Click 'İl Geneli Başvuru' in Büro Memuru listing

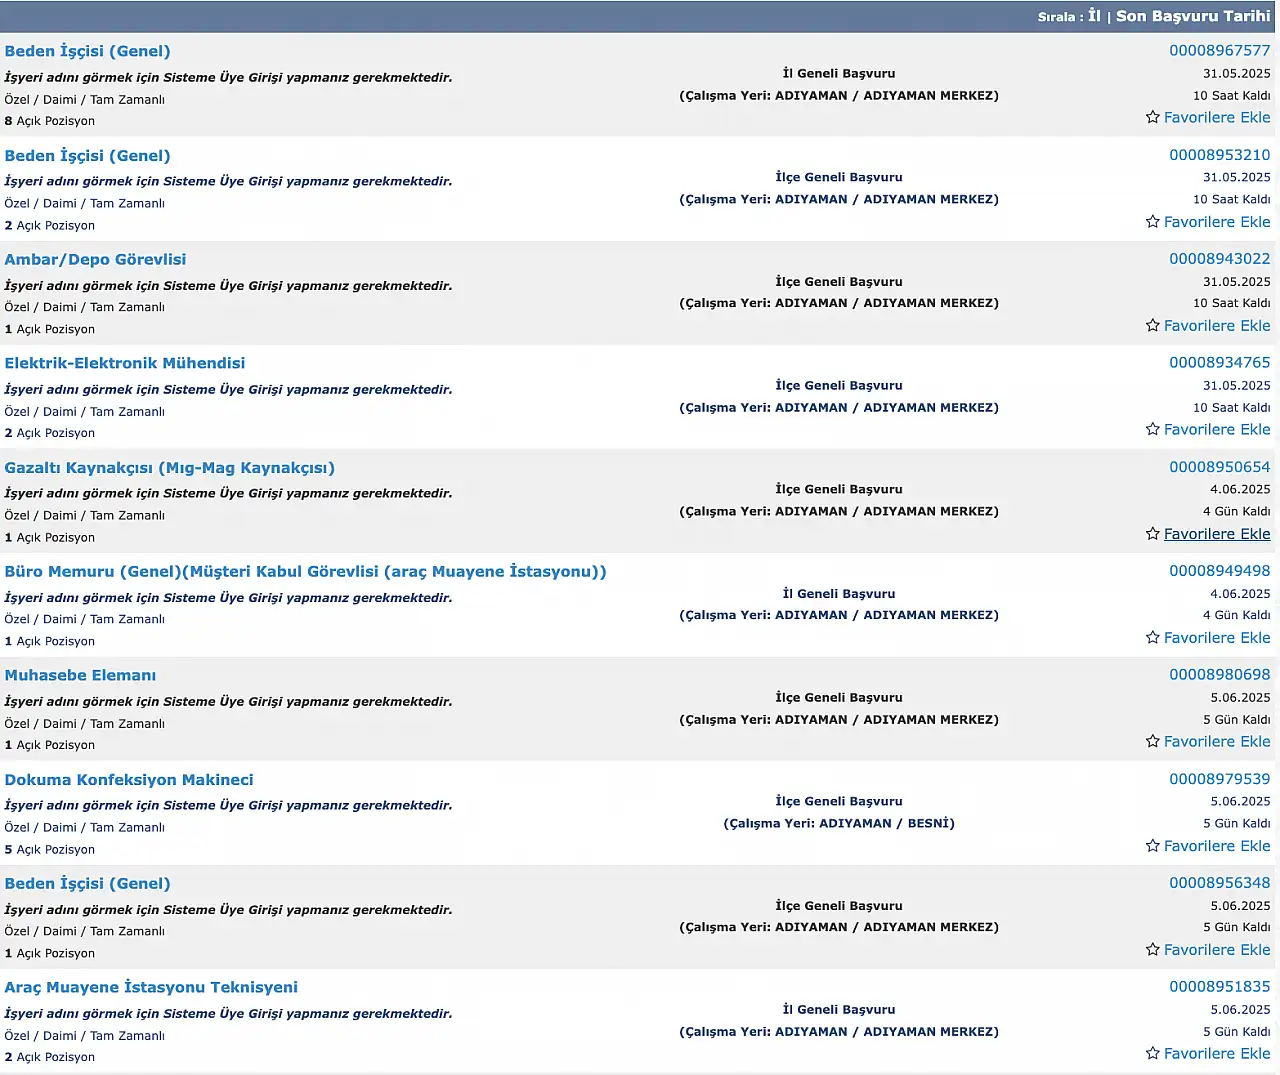point(839,594)
